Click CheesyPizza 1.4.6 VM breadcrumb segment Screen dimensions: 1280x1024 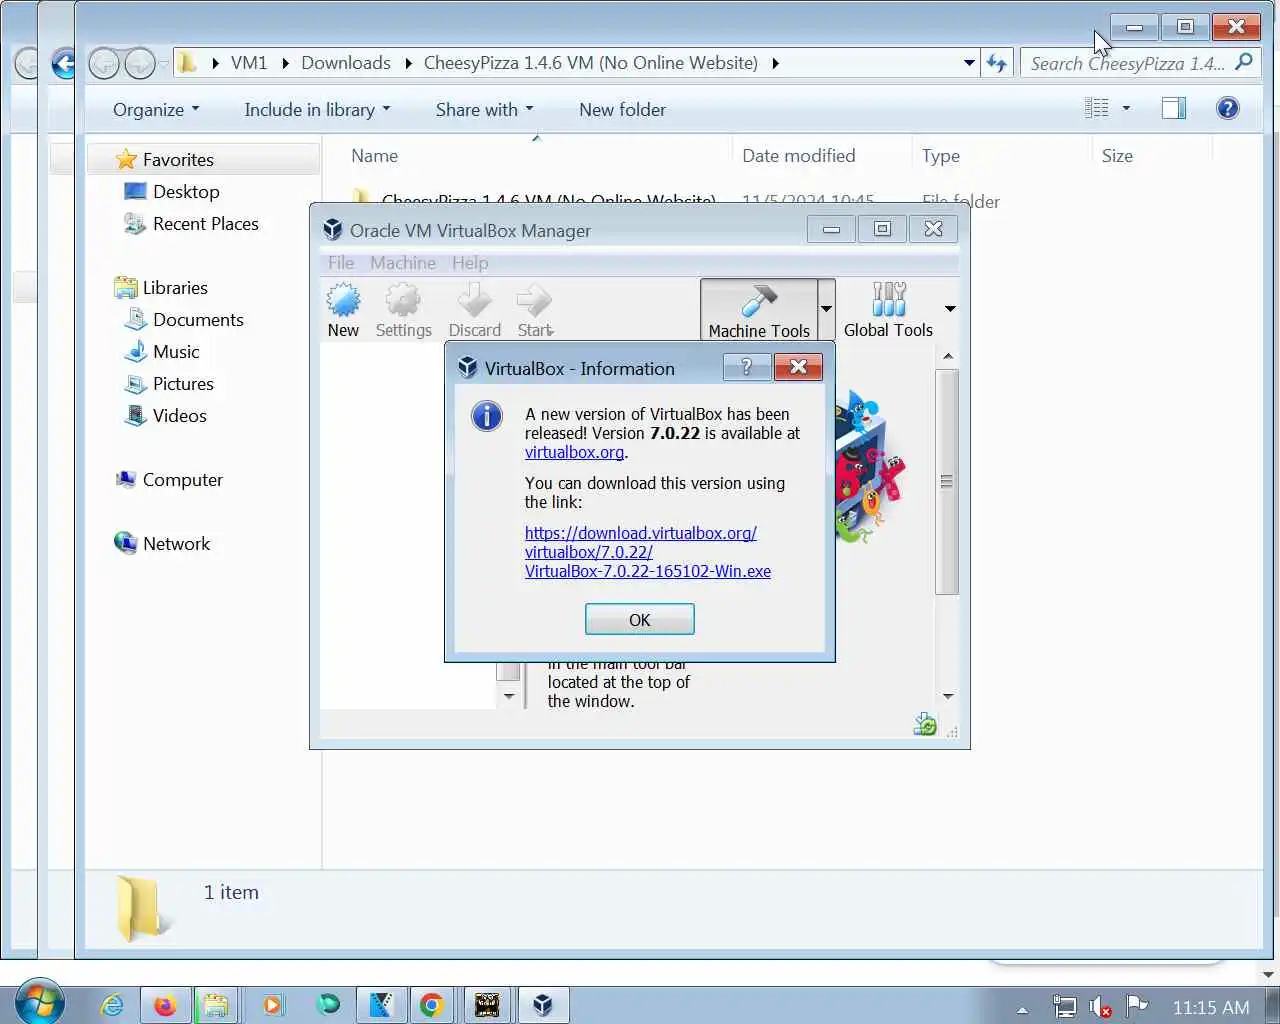click(591, 63)
